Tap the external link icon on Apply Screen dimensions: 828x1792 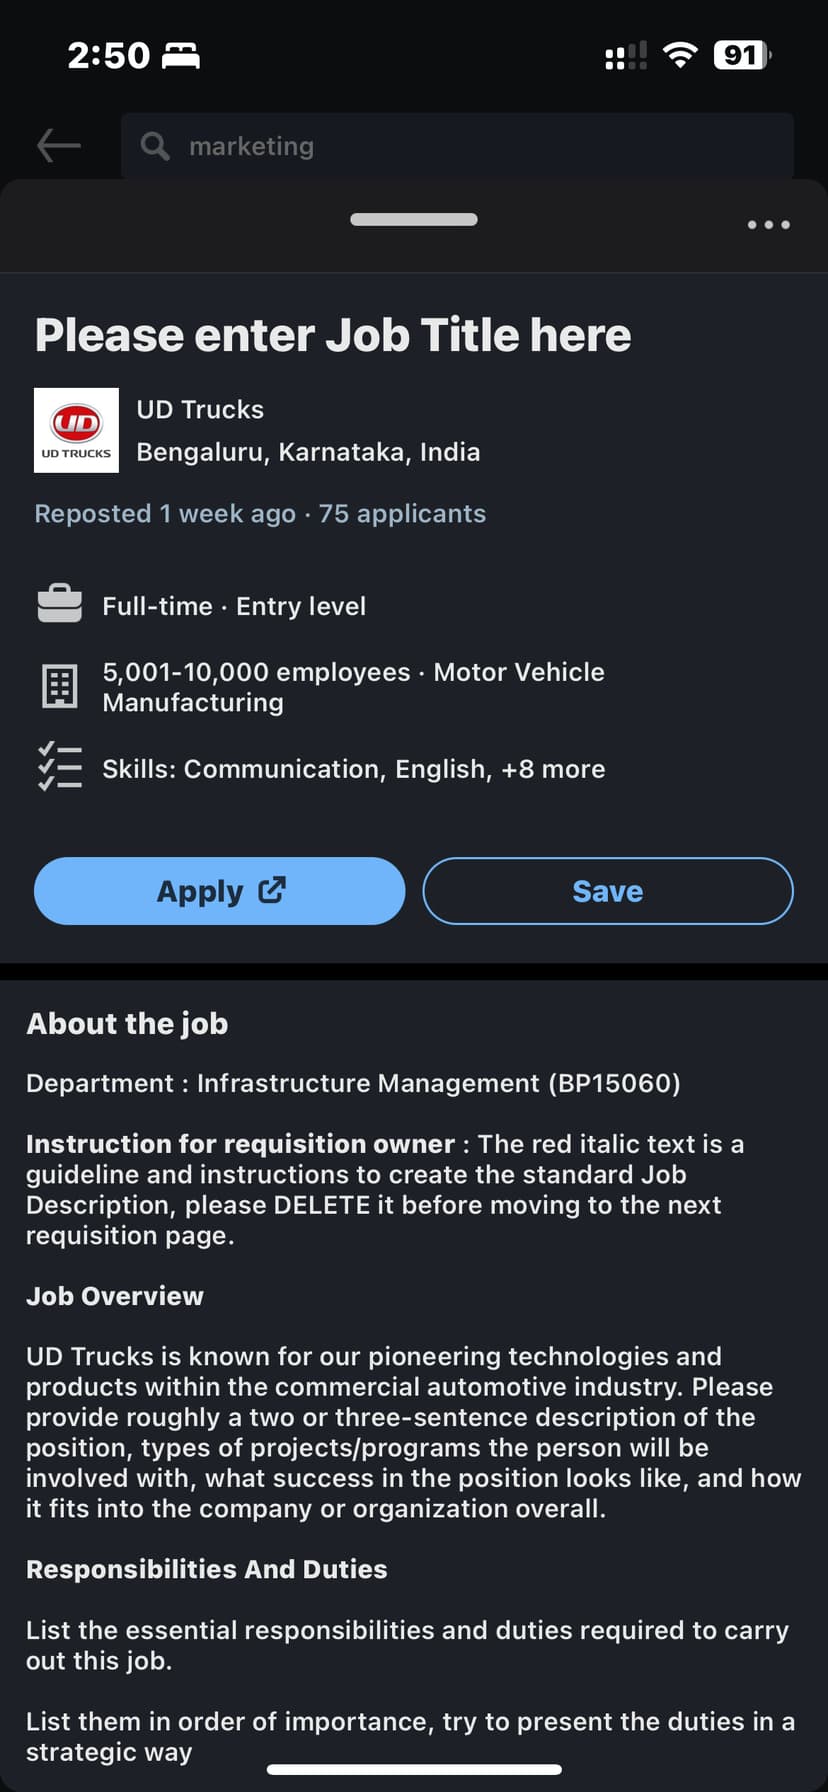[x=272, y=890]
